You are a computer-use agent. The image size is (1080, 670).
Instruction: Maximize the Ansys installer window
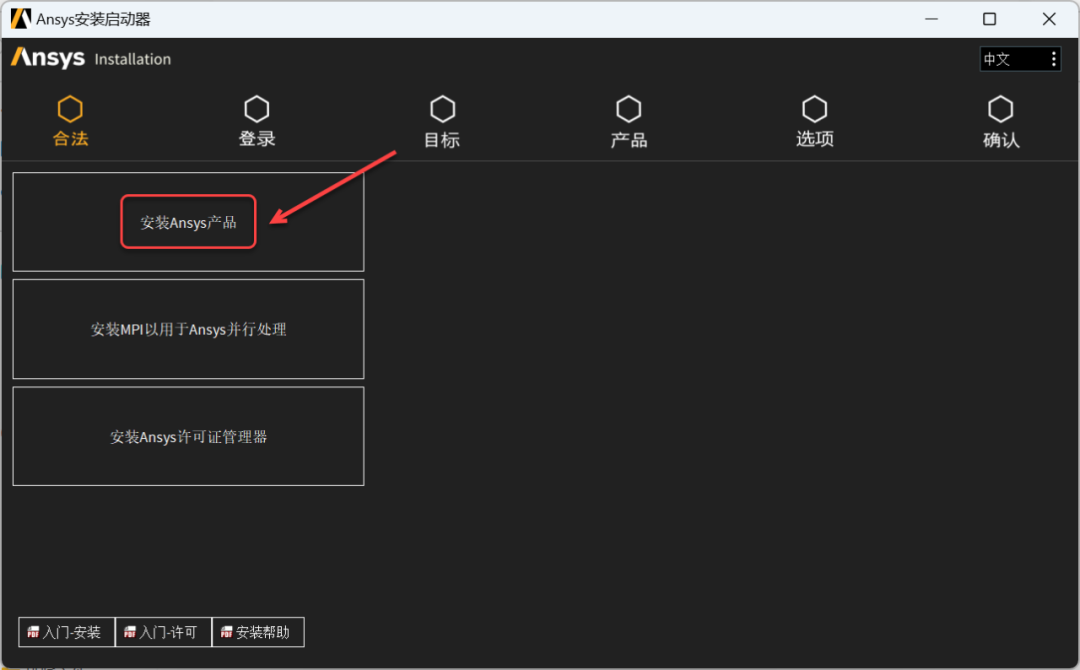pyautogui.click(x=989, y=19)
